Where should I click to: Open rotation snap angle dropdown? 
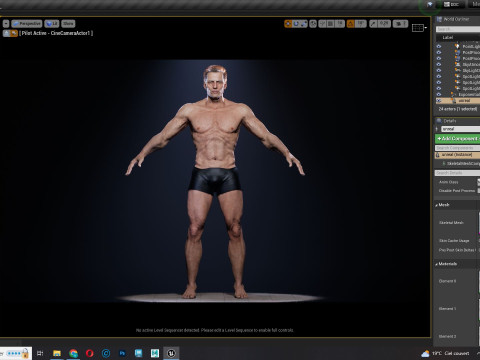(x=360, y=24)
